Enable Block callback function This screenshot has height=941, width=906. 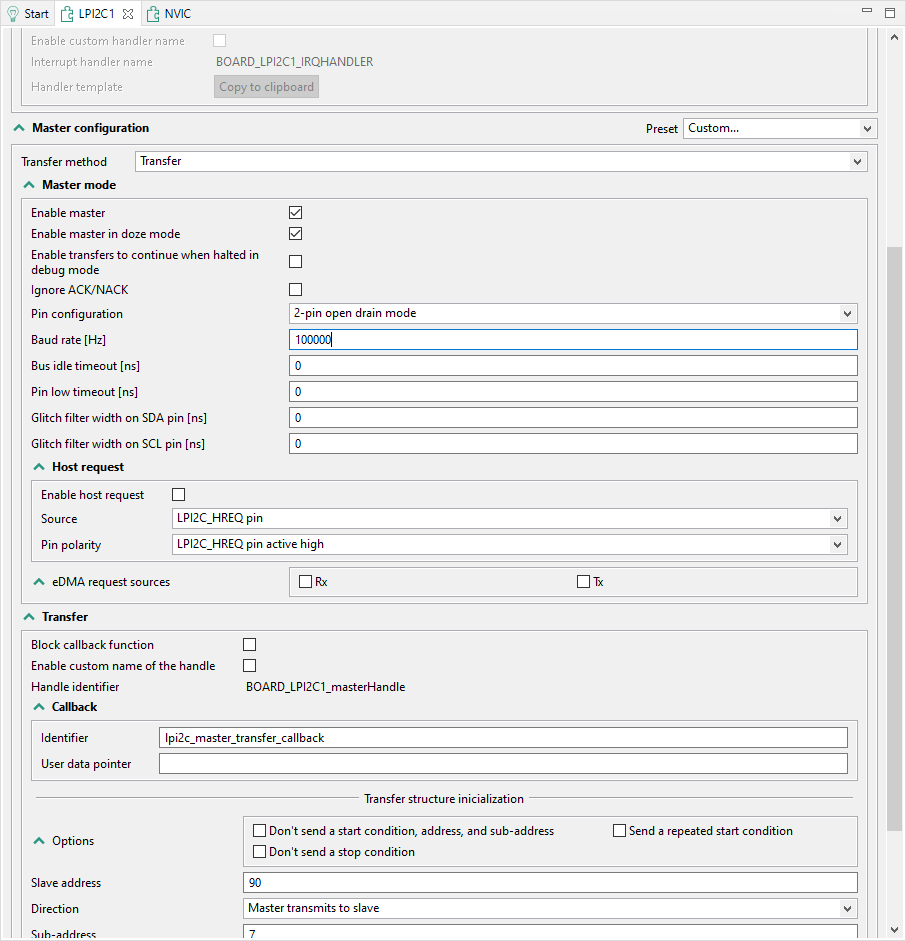(249, 644)
